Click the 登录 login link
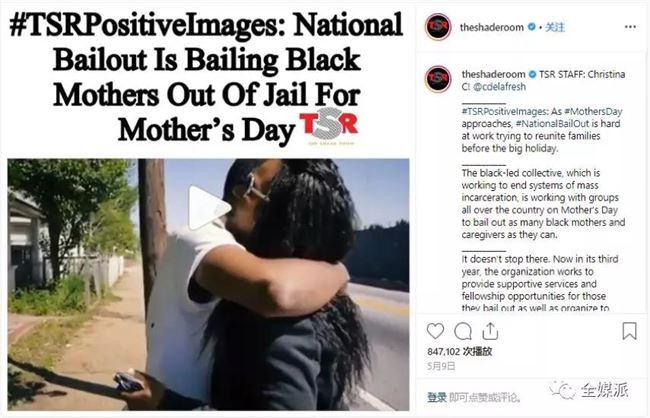Image resolution: width=650 pixels, height=418 pixels. pos(437,397)
